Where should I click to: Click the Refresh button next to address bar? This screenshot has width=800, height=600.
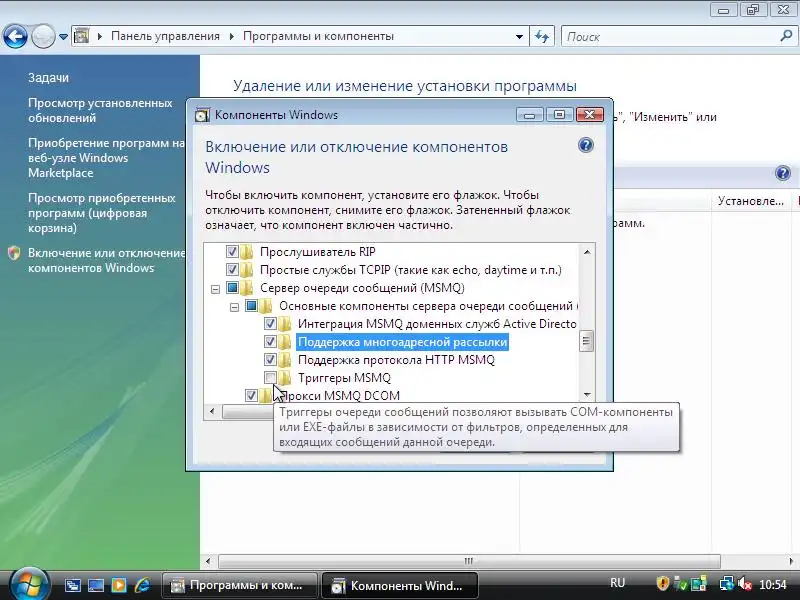[542, 37]
